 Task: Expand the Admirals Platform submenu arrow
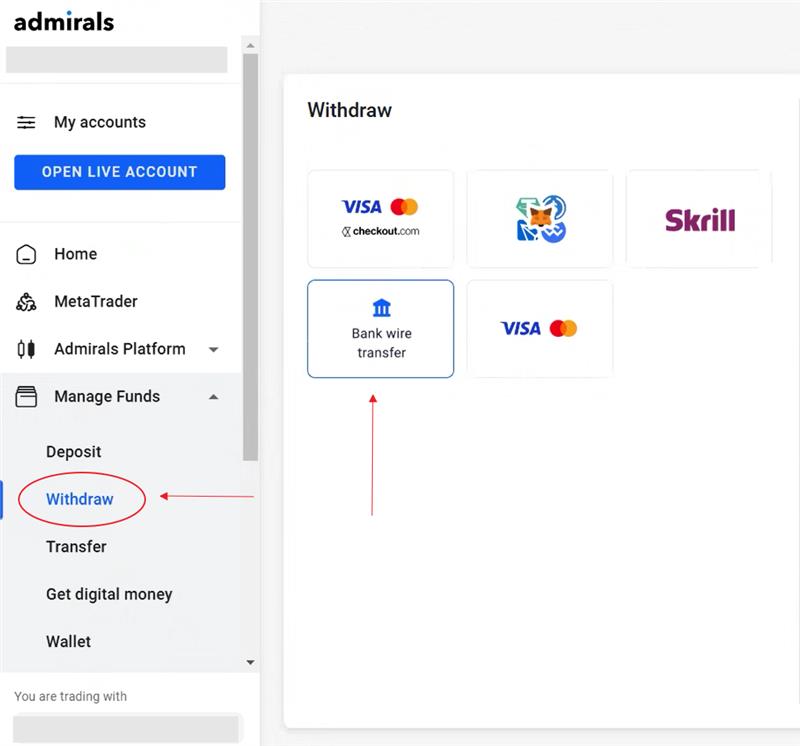point(214,350)
